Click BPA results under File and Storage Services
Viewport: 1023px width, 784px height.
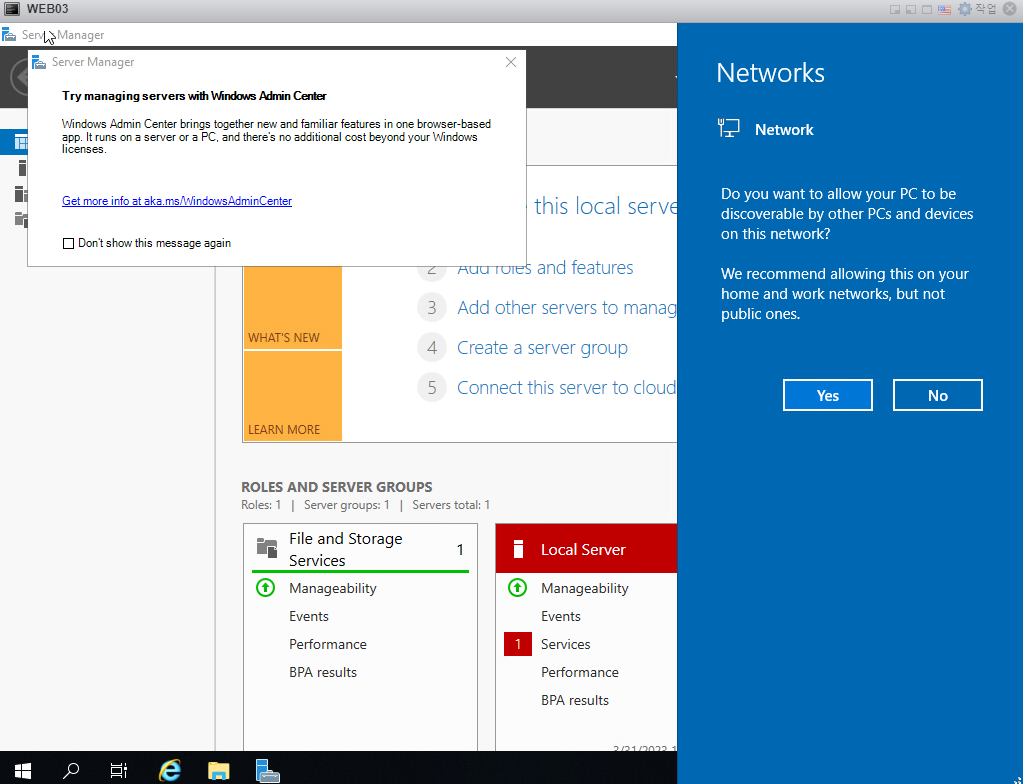click(323, 672)
